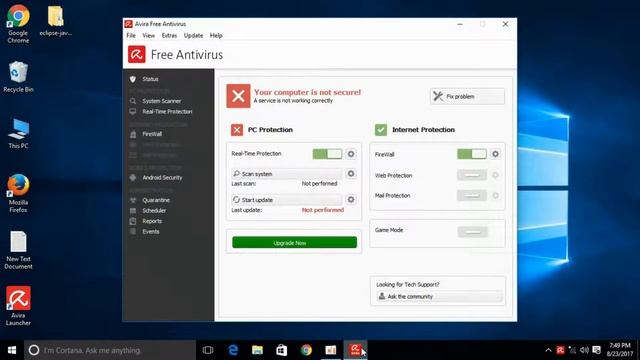Screen dimensions: 640x360
Task: Click the red PC Protection X icon
Action: coord(237,130)
